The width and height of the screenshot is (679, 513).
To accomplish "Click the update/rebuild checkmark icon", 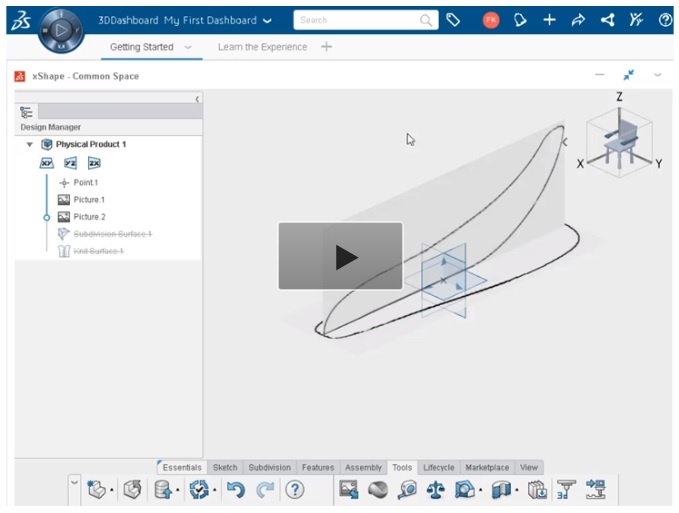I will tap(199, 490).
